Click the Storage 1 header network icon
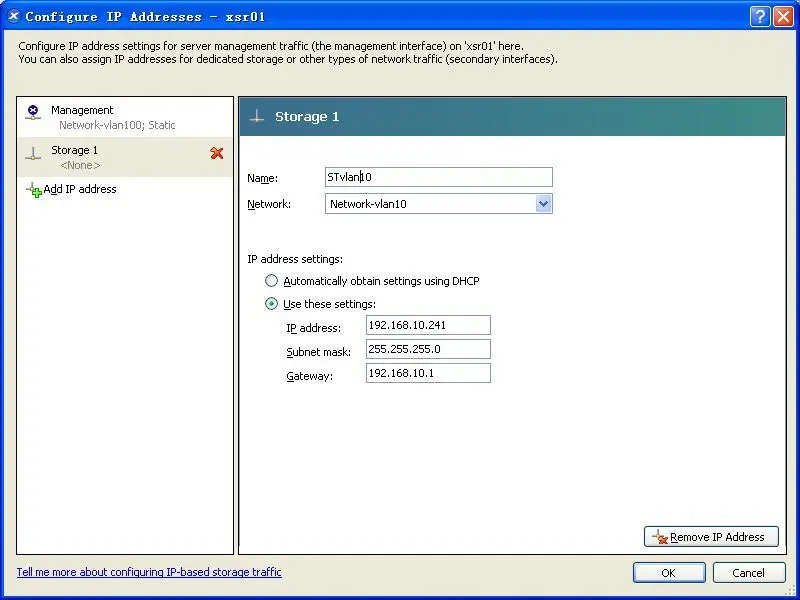 click(257, 116)
